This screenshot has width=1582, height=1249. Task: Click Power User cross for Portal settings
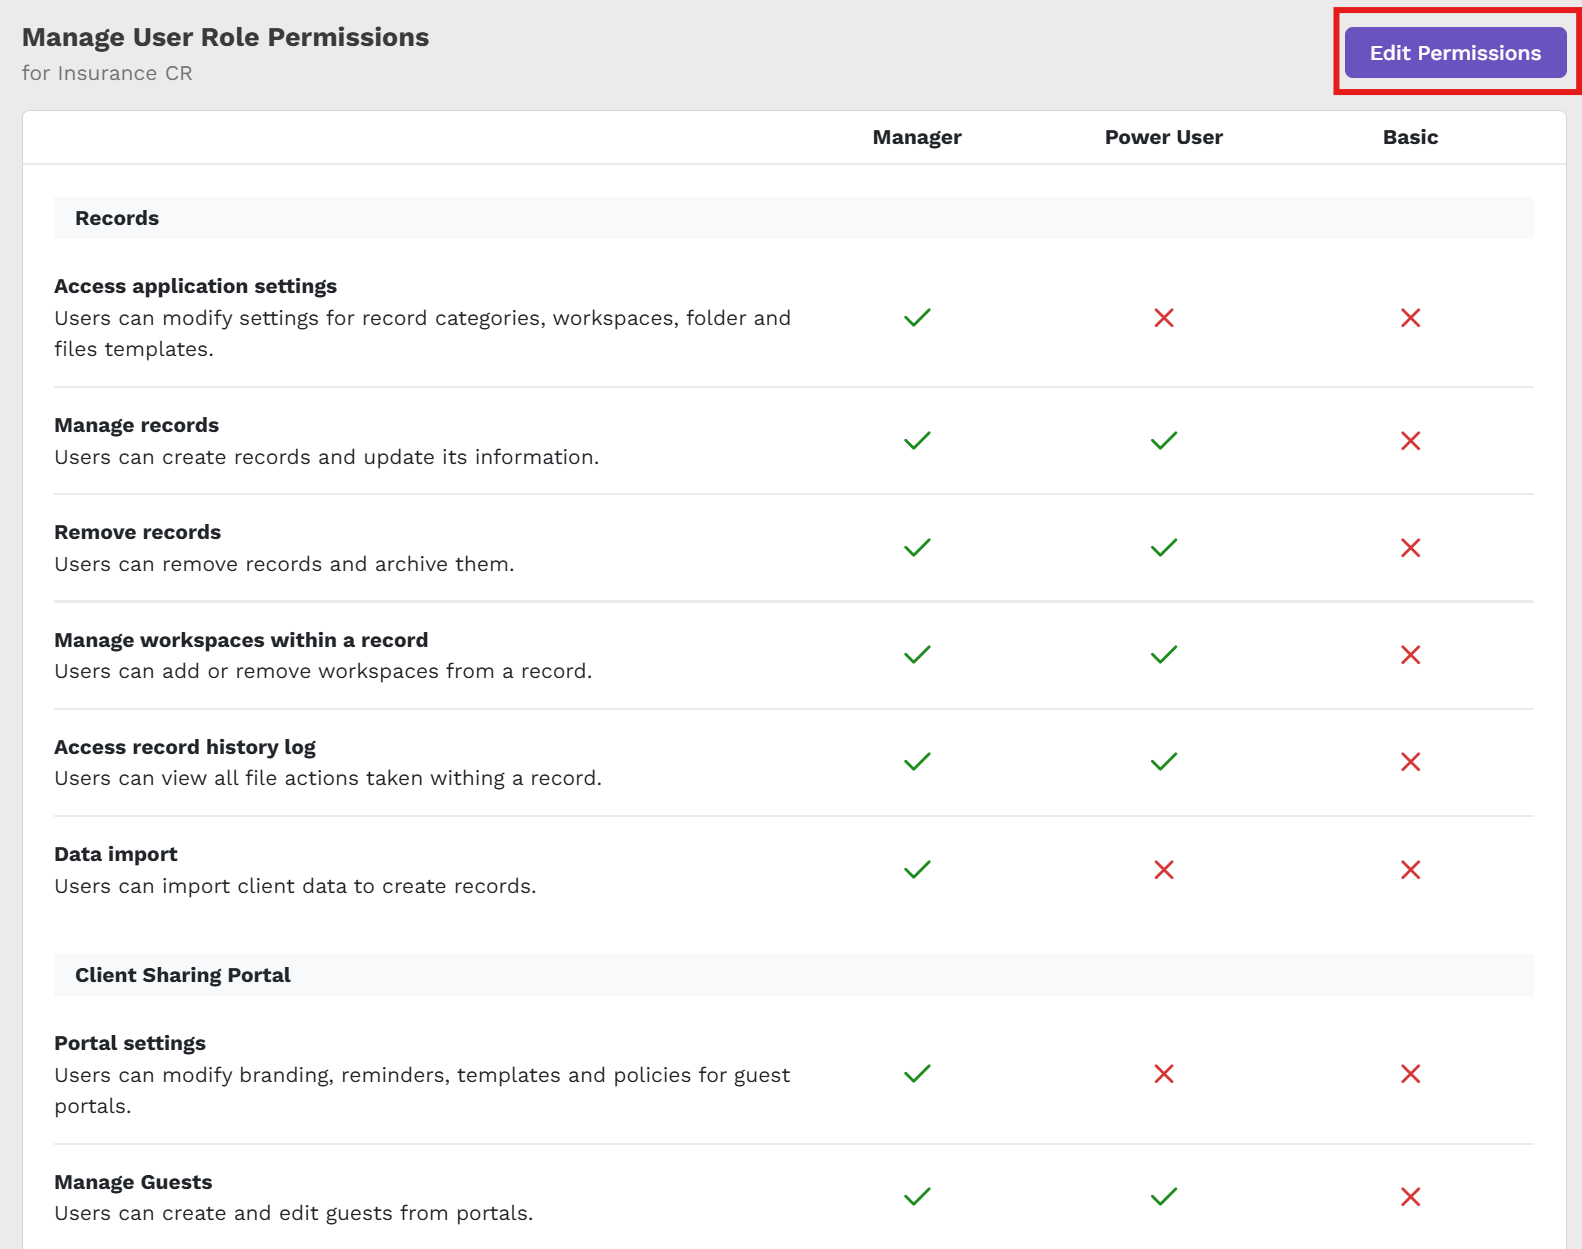pos(1164,1074)
